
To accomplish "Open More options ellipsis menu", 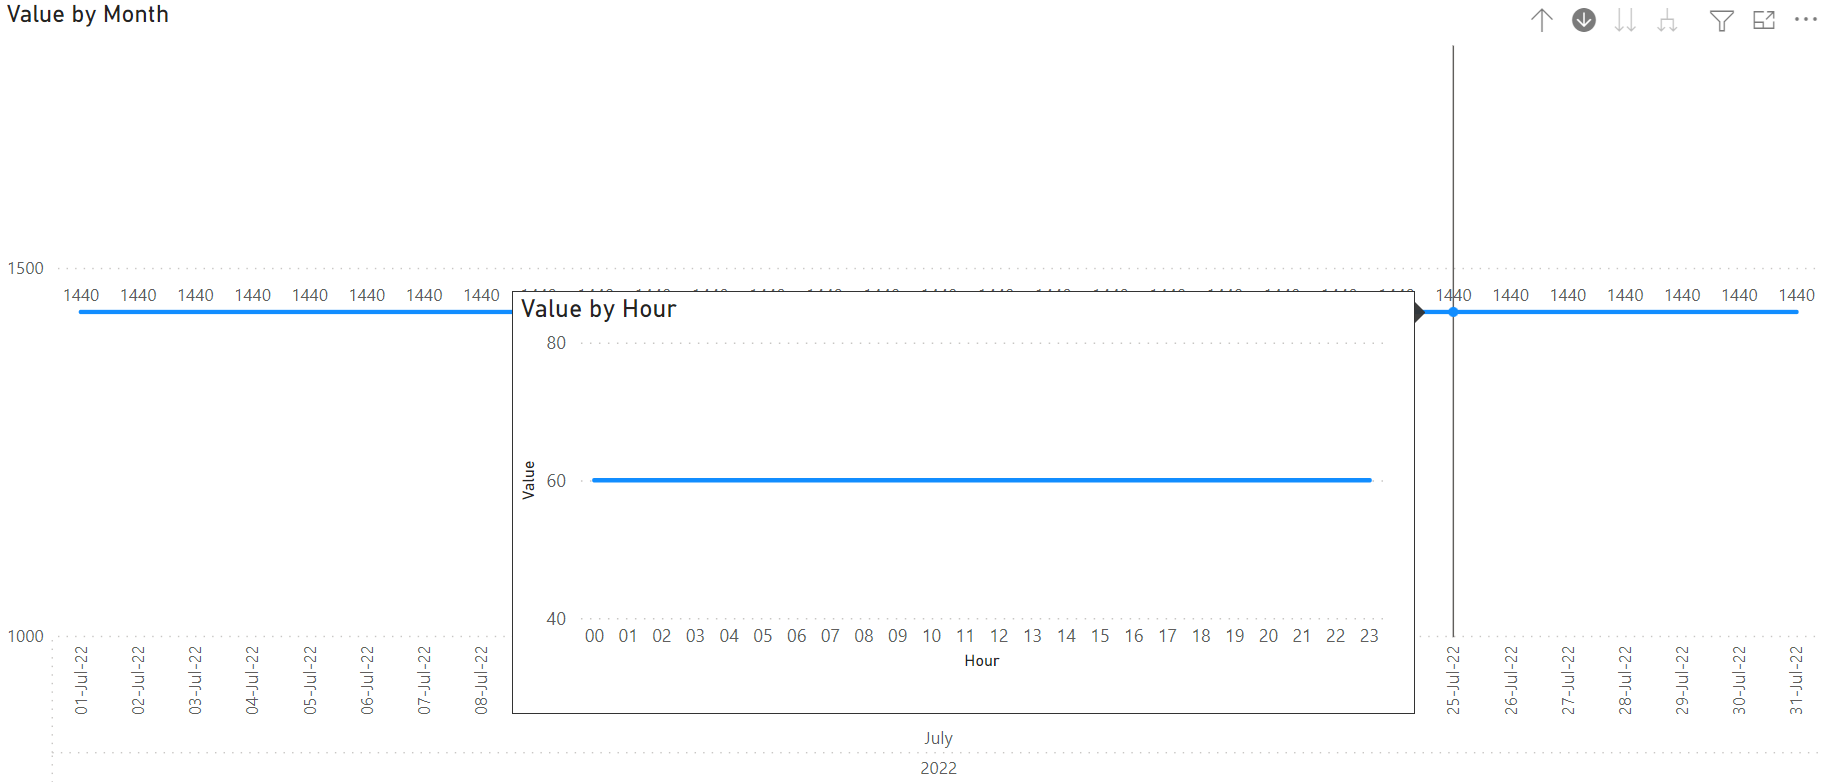I will [x=1805, y=20].
